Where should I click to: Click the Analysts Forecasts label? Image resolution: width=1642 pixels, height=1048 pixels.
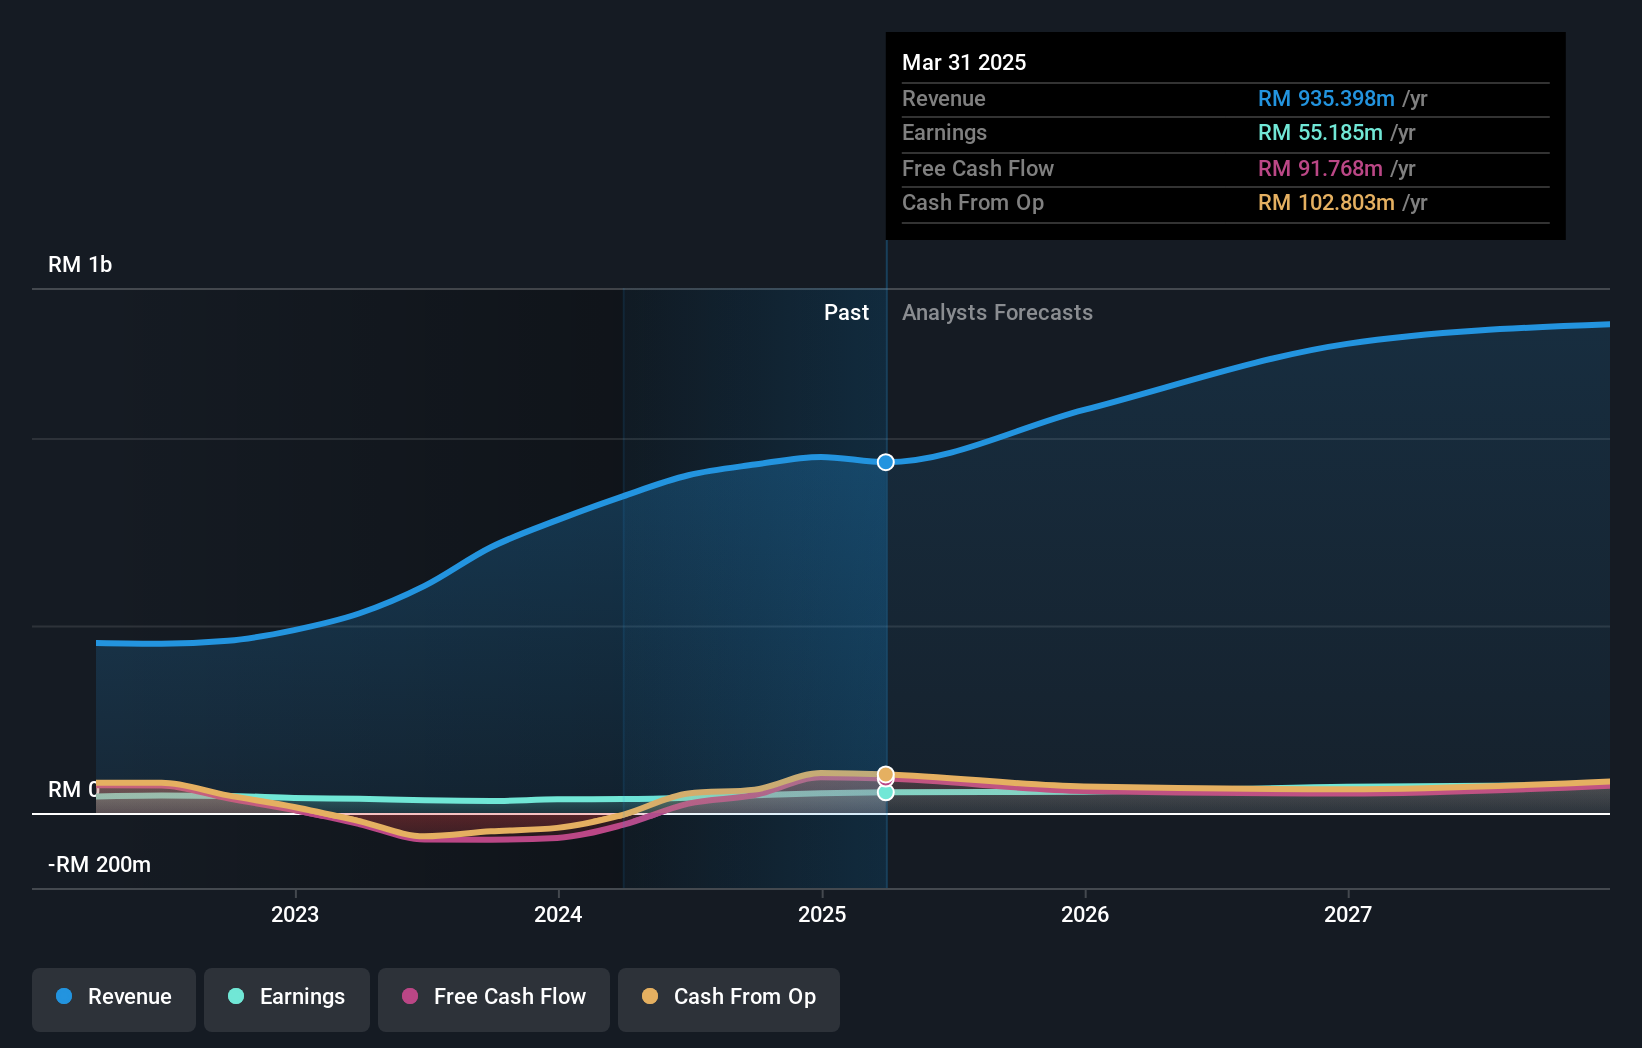pos(997,312)
